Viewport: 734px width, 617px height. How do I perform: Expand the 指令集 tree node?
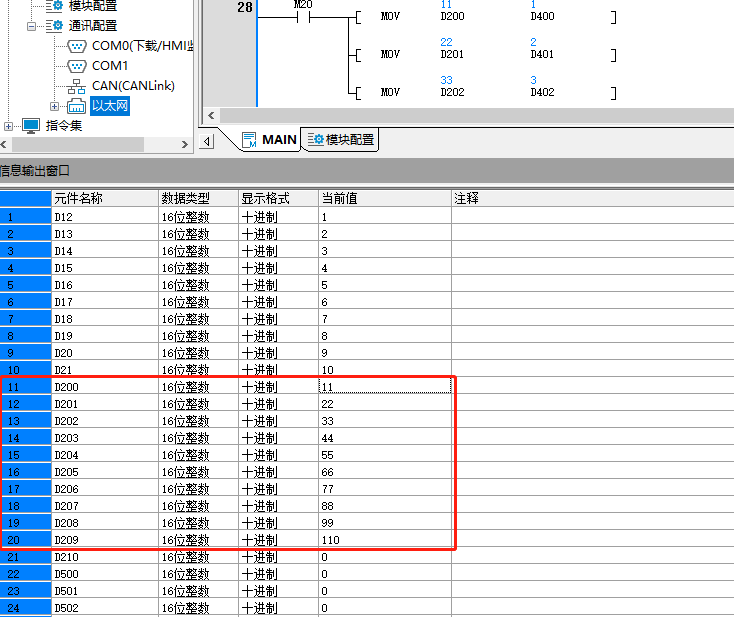click(x=8, y=126)
